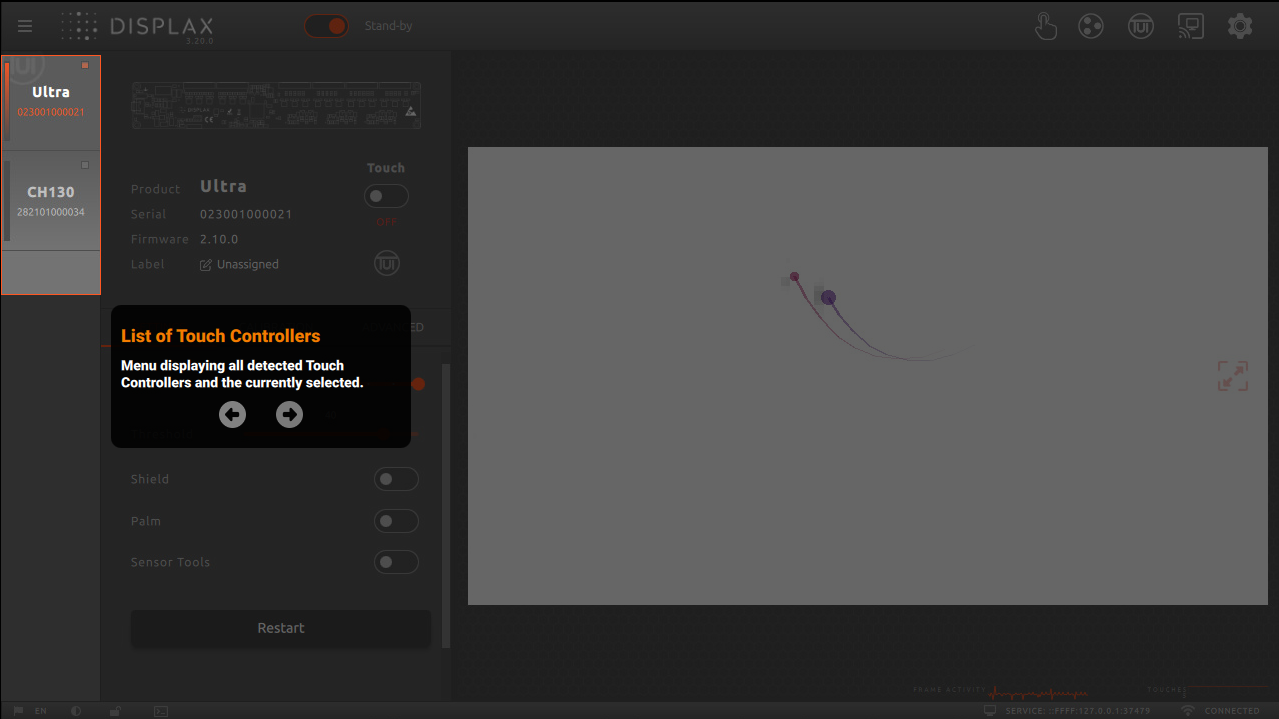Open the screen cast display icon

pos(1190,26)
